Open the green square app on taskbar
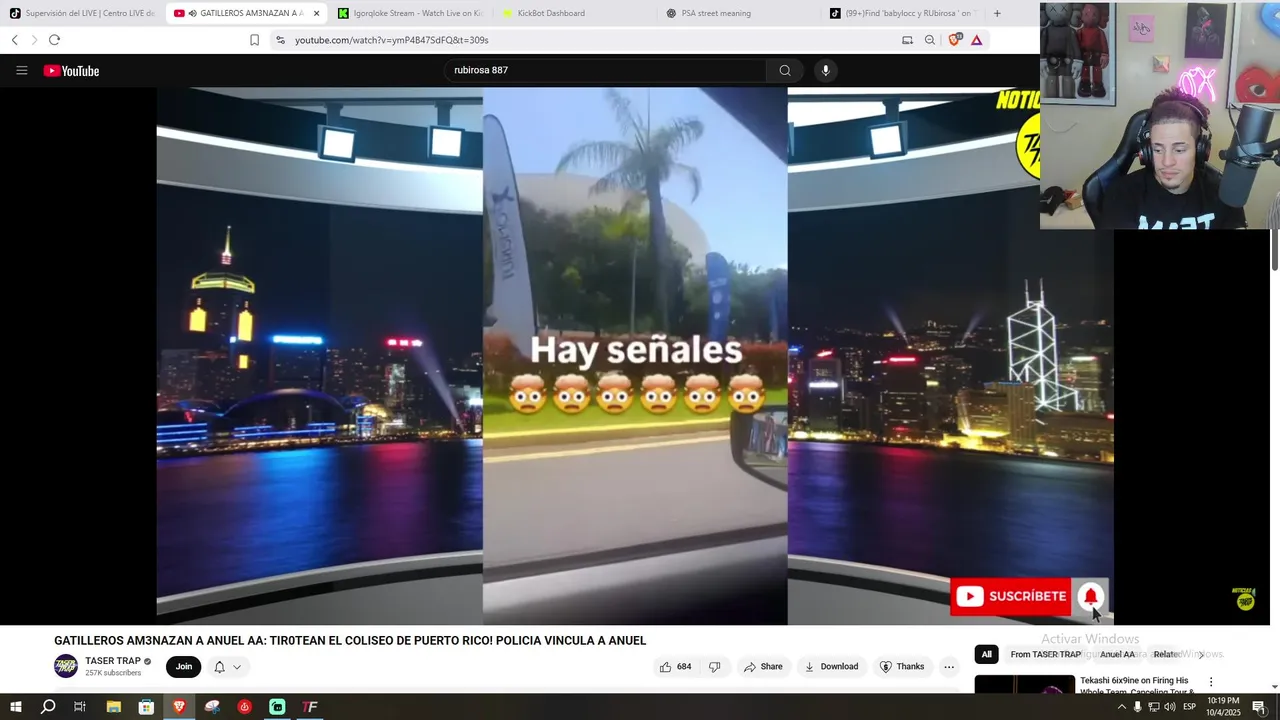Screen dimensions: 1280x720 click(277, 707)
